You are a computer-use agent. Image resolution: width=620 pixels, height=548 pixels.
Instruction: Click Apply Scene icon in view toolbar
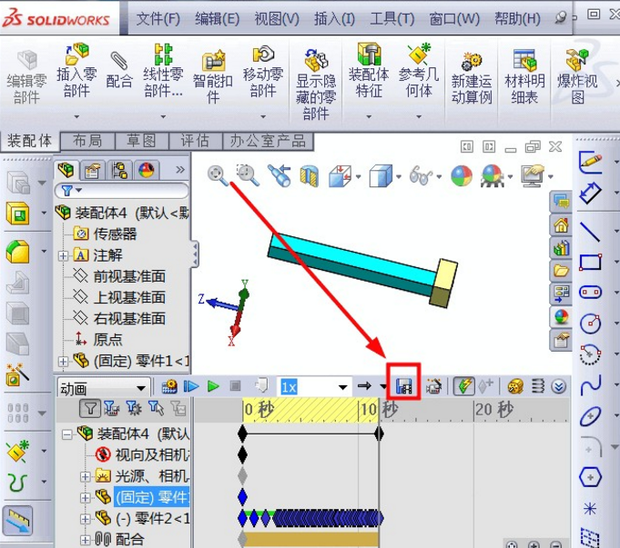(x=492, y=176)
